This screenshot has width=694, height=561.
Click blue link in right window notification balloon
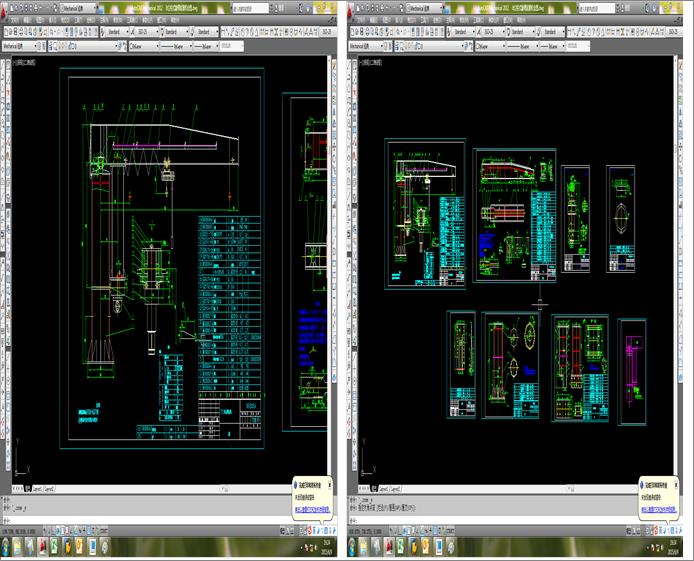click(x=659, y=510)
